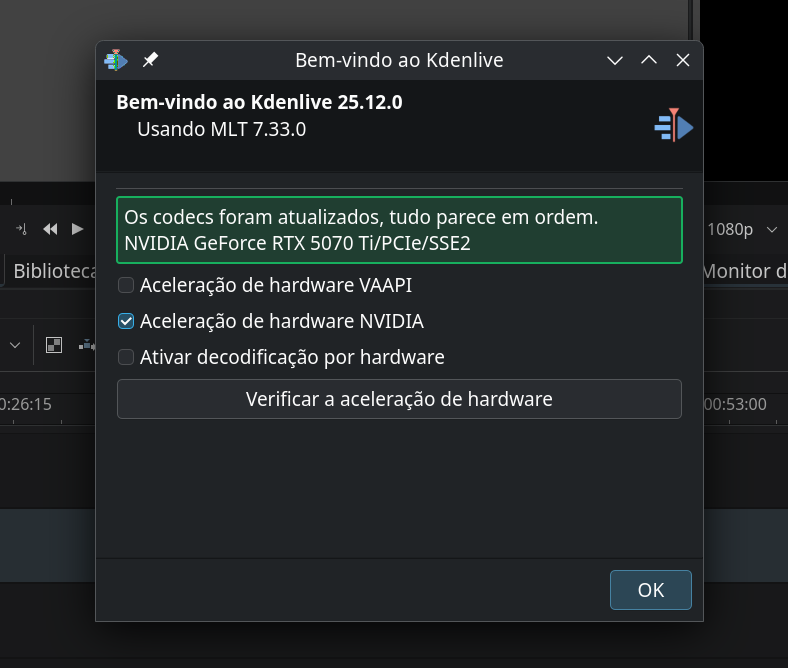Image resolution: width=788 pixels, height=668 pixels.
Task: Uncheck NVIDIA hardware acceleration
Action: coord(126,321)
